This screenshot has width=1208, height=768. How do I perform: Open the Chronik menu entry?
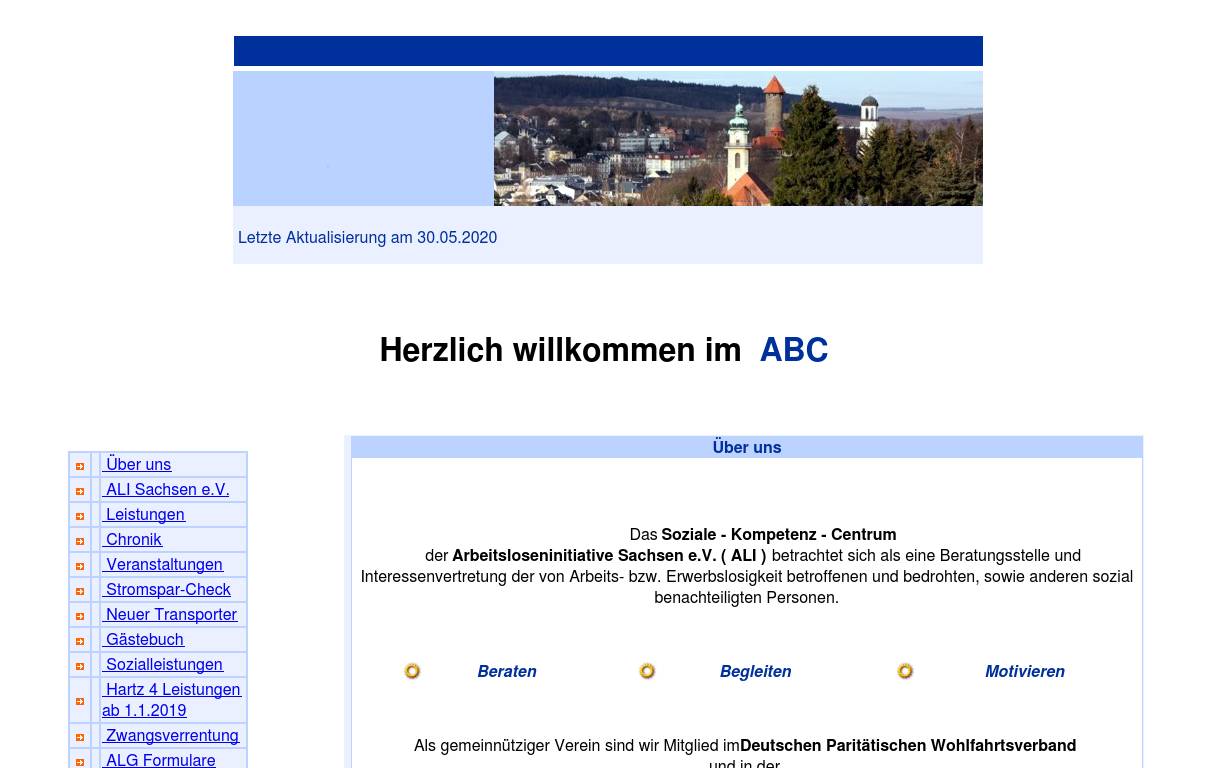pos(133,539)
